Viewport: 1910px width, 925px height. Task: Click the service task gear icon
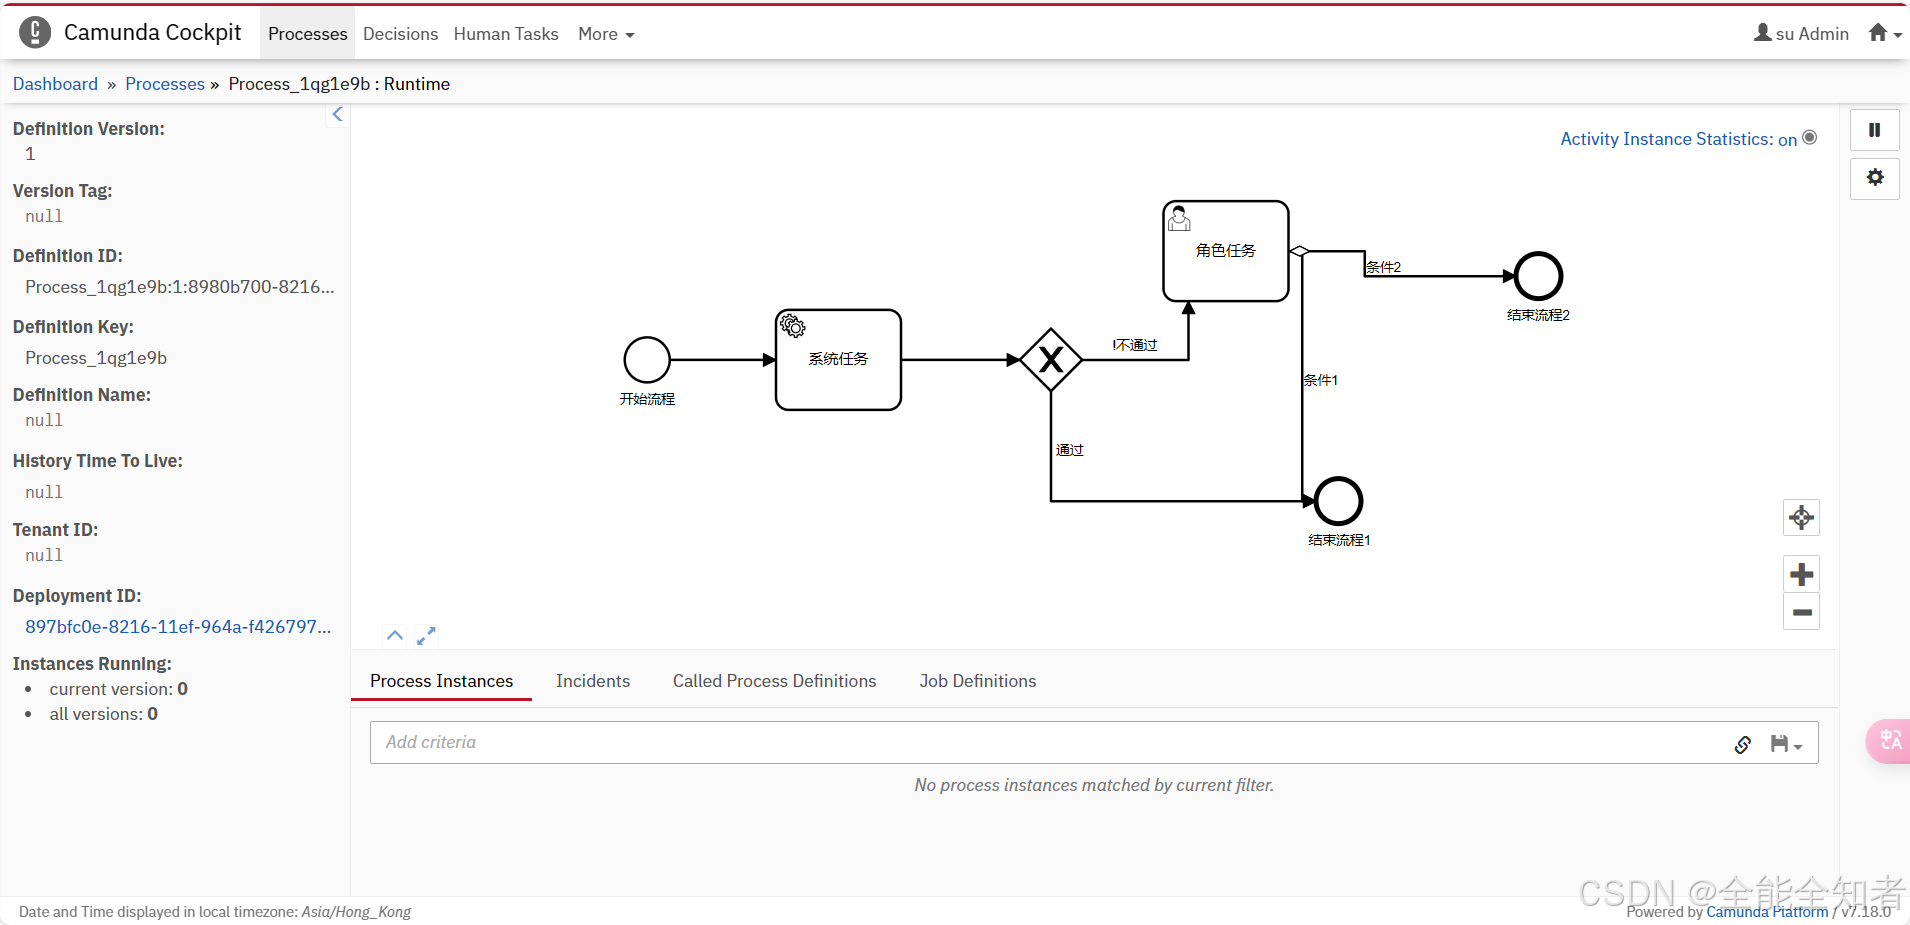click(793, 326)
